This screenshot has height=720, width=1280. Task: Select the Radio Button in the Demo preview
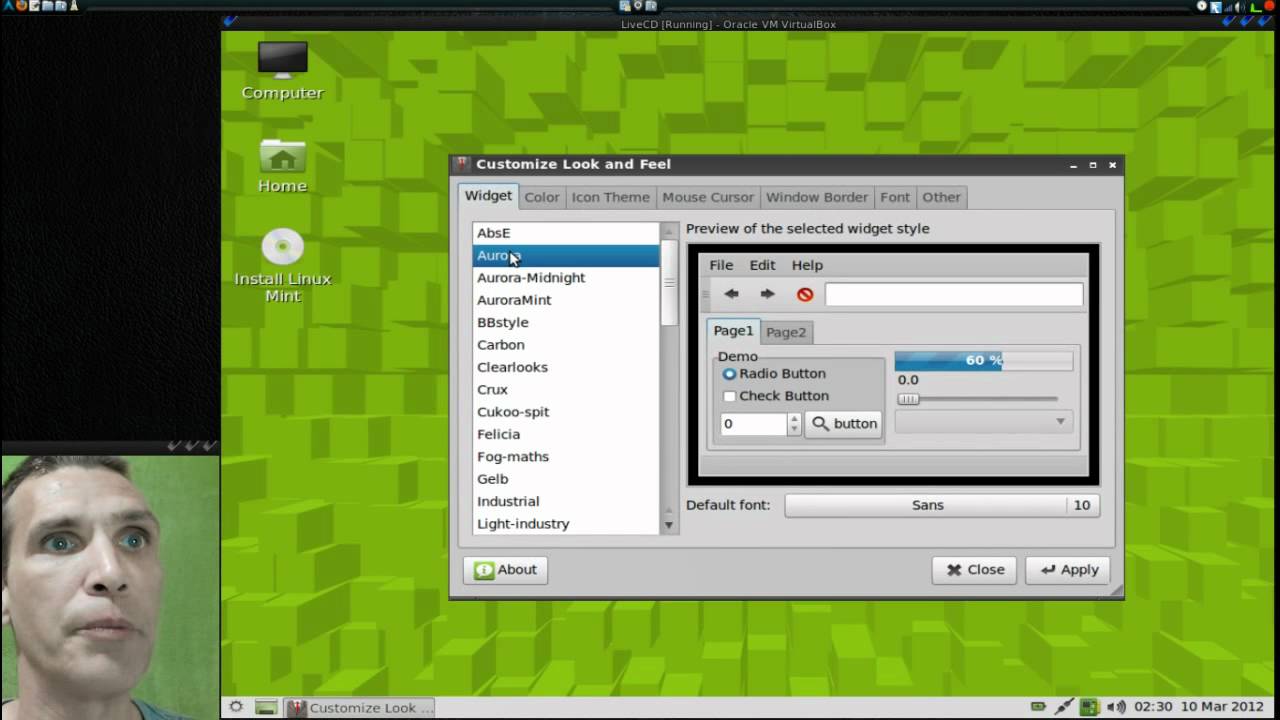[774, 373]
